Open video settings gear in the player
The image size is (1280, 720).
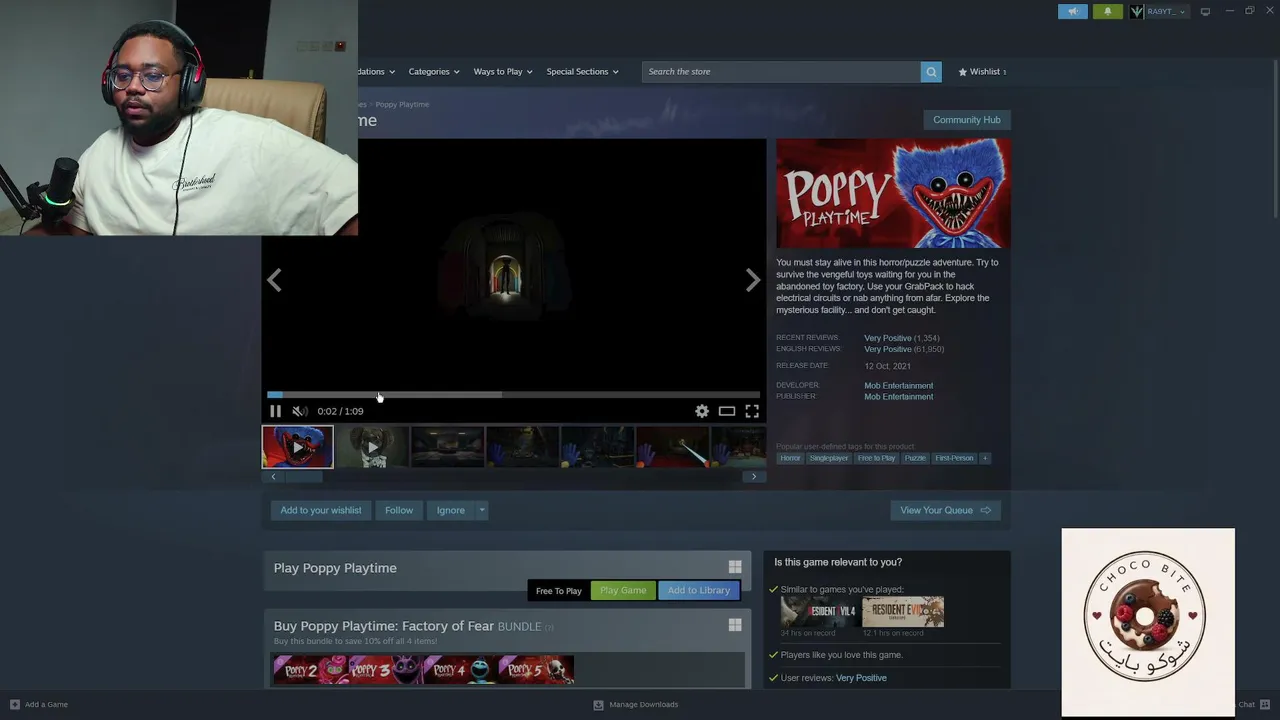pos(702,411)
